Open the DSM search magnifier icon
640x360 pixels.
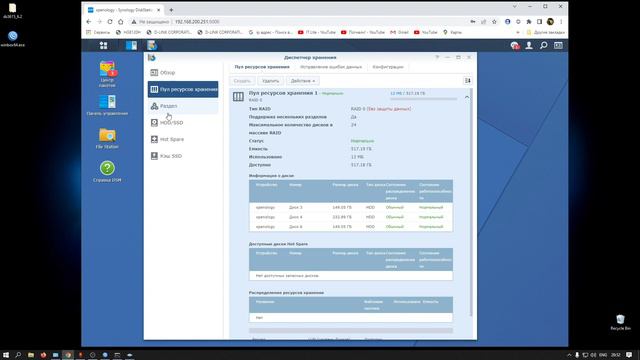coord(544,46)
